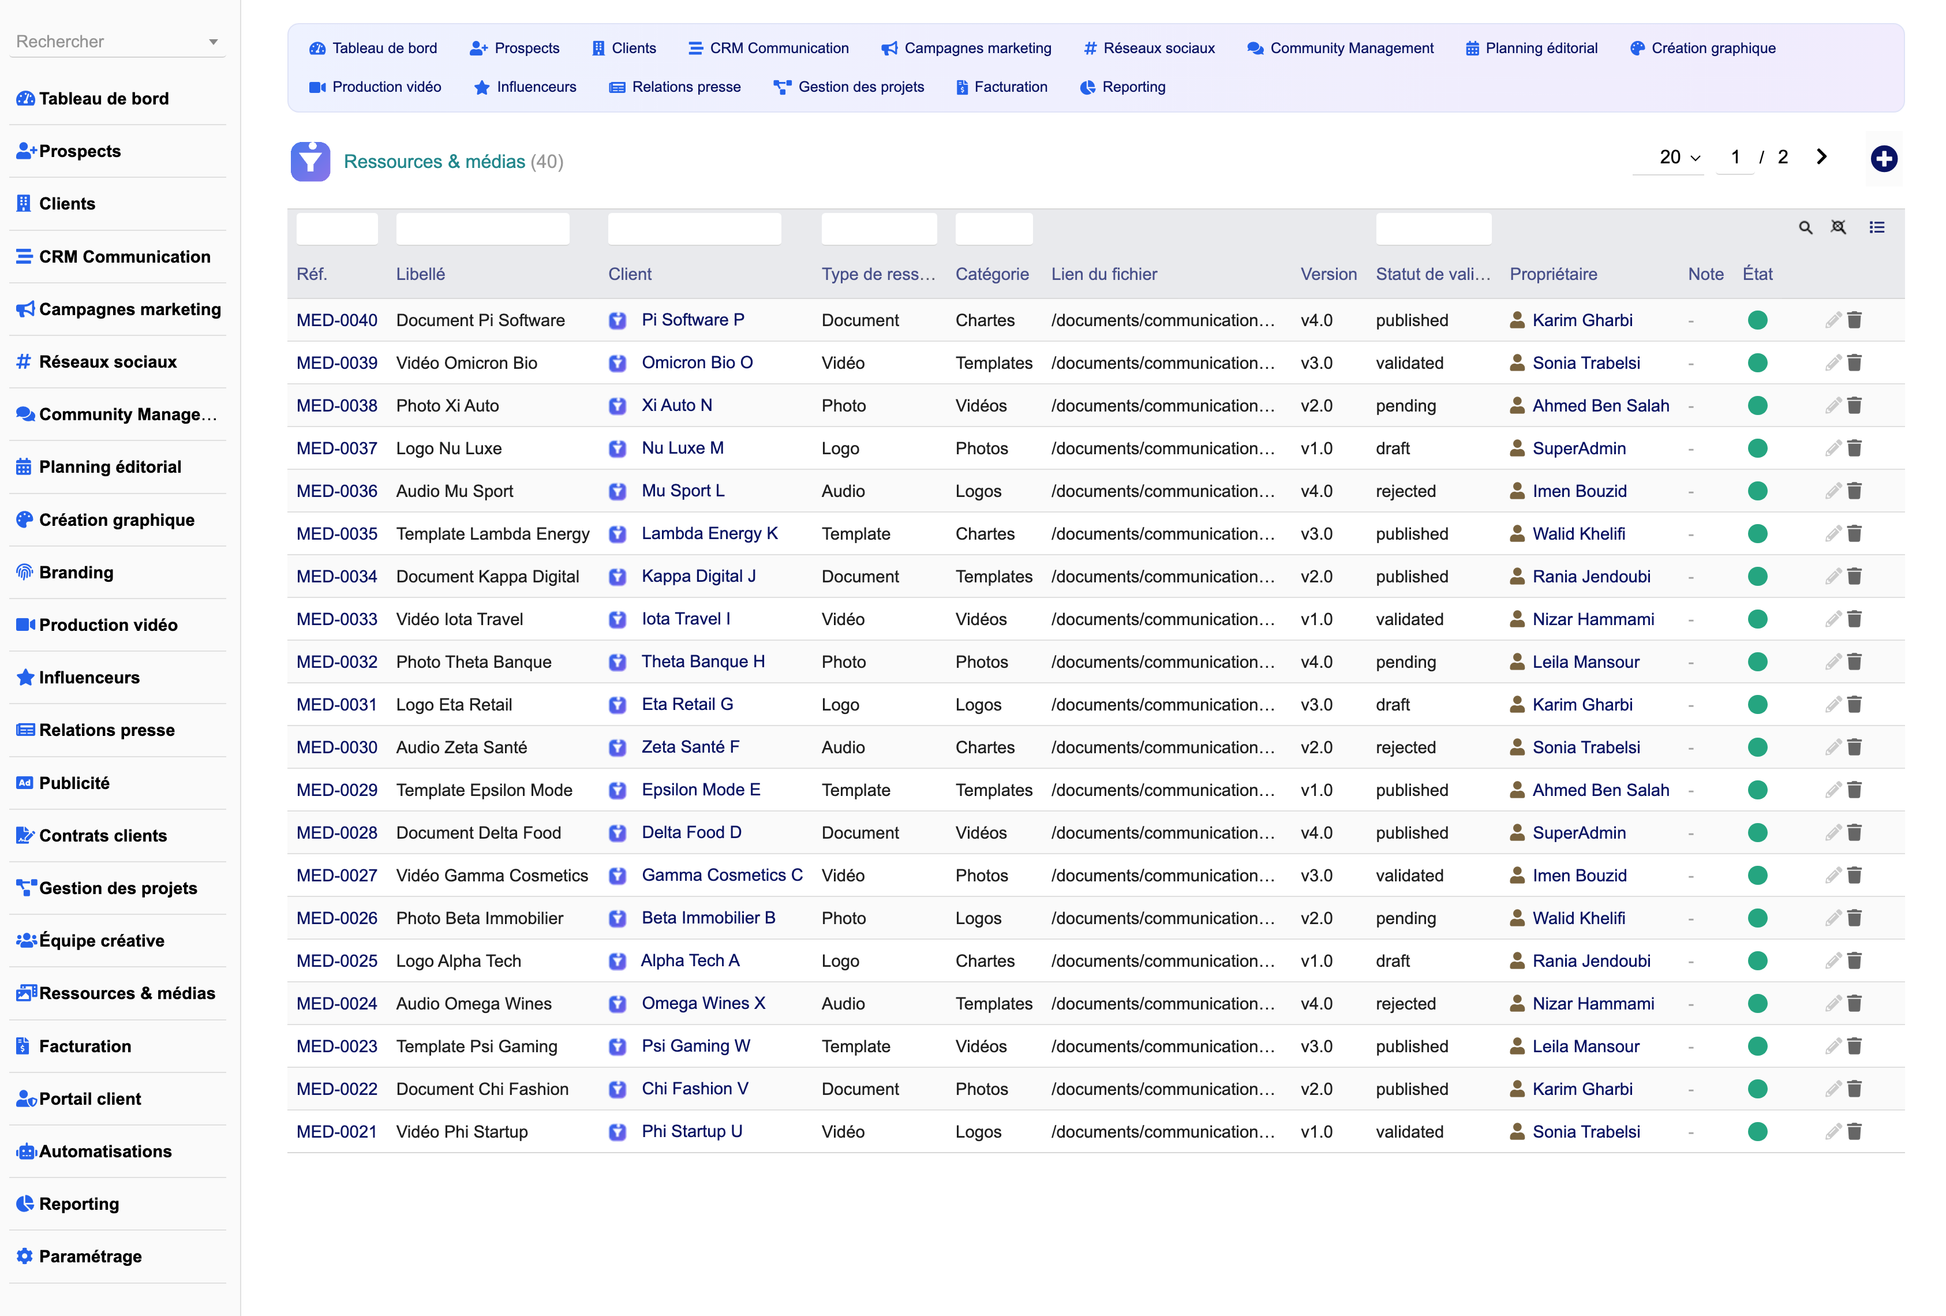Click the Type de ressource filter field

(x=879, y=228)
